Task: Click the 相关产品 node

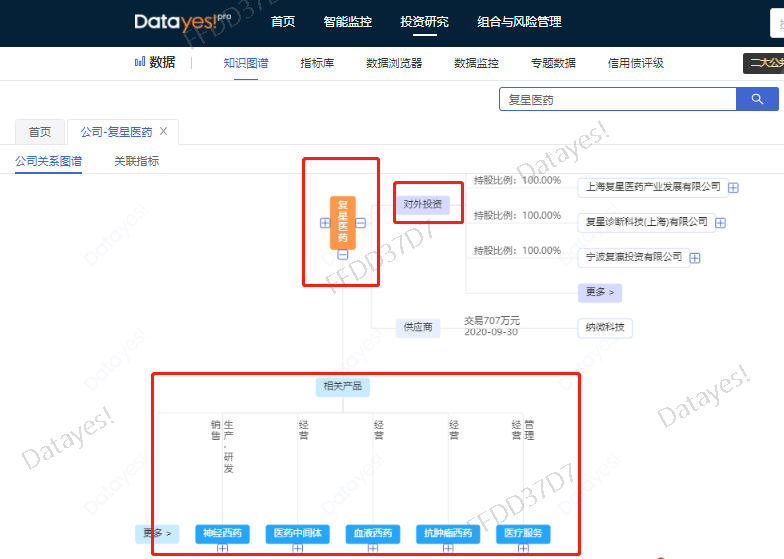Action: tap(342, 386)
